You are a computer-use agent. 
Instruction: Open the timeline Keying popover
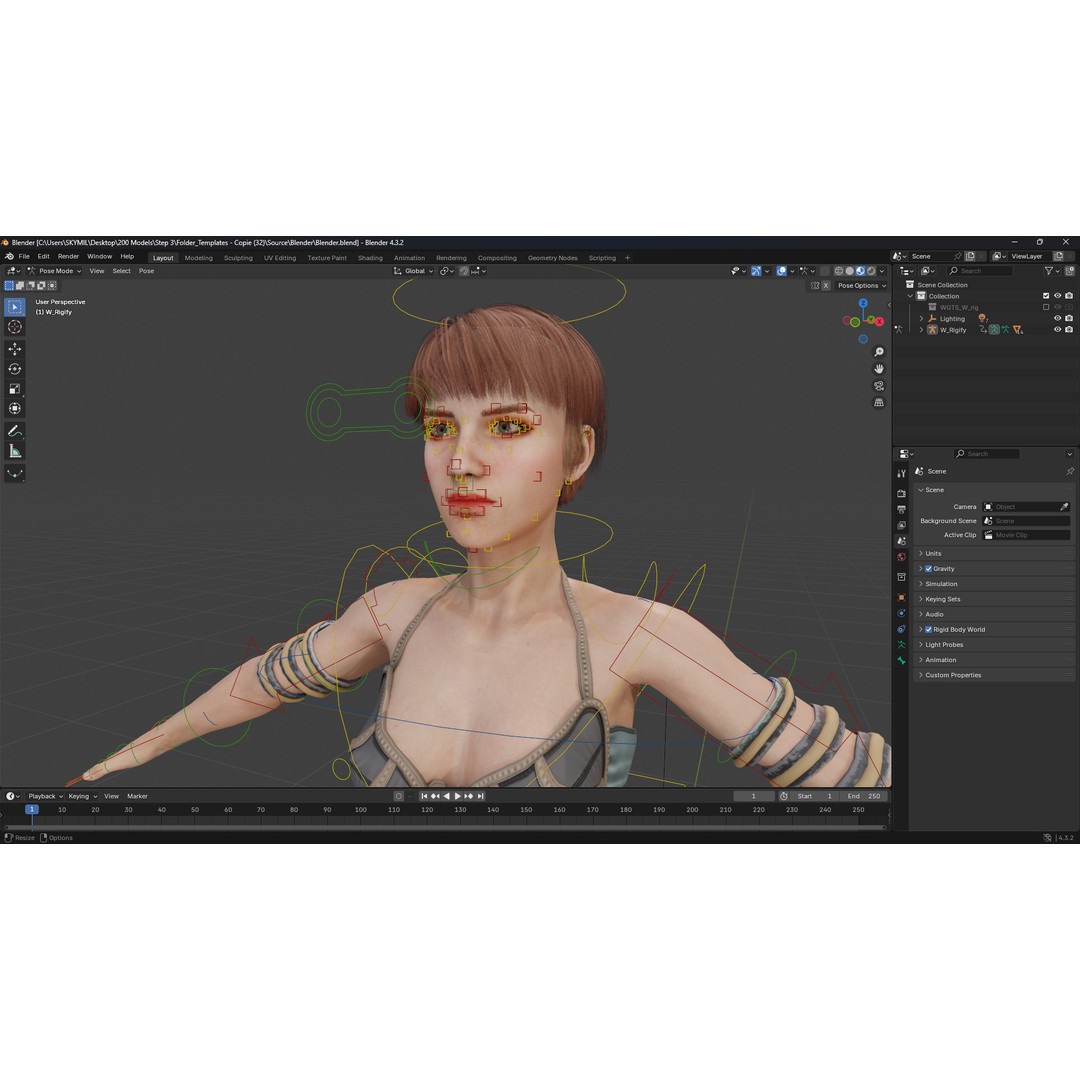83,796
